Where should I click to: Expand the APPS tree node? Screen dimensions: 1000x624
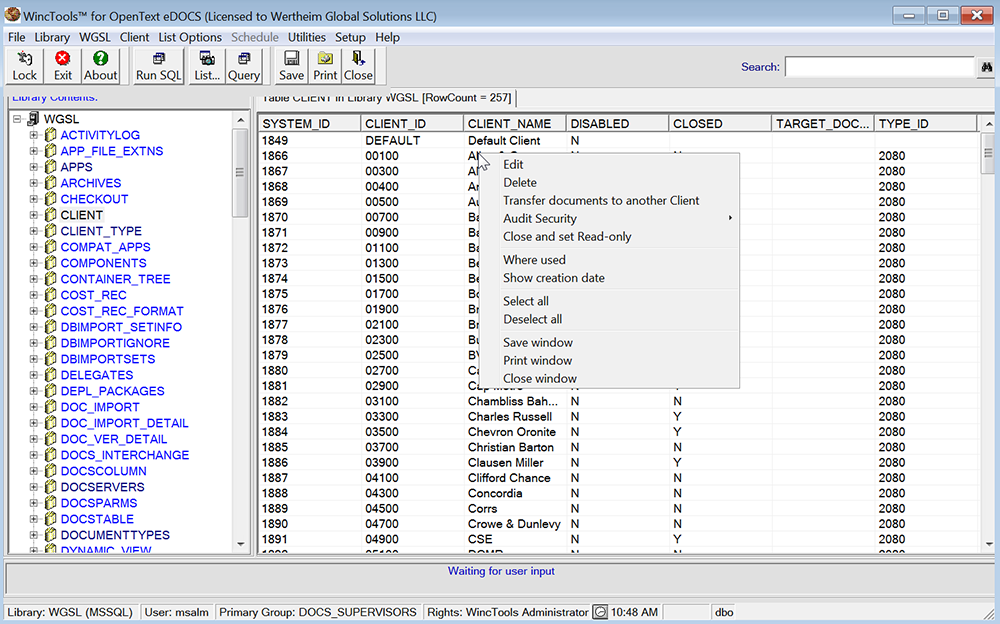click(34, 167)
